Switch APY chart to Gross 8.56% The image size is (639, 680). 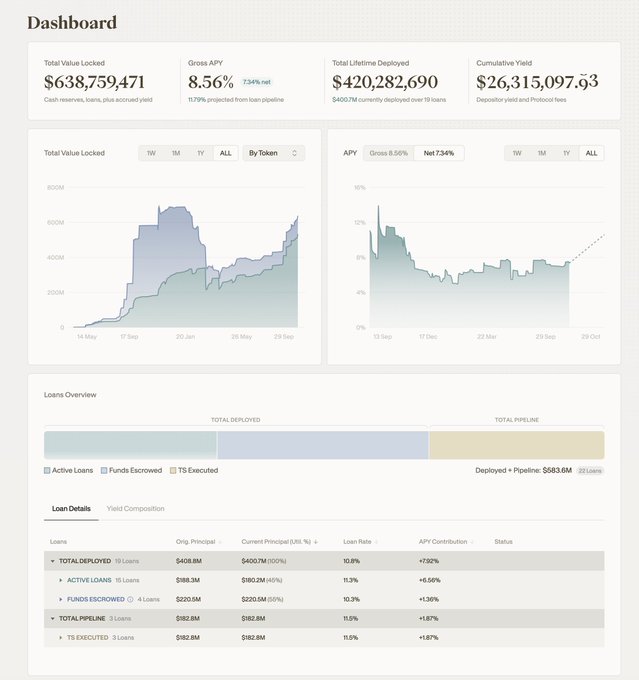[389, 153]
